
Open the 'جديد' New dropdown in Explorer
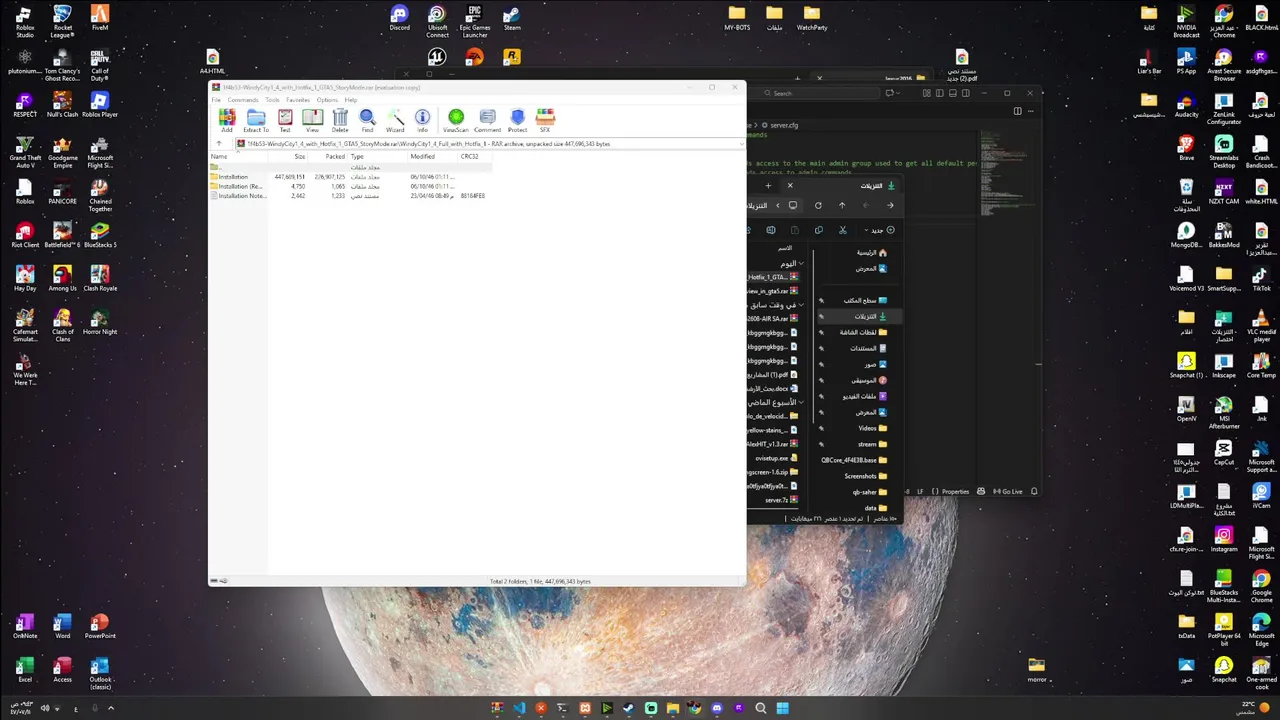coord(877,230)
